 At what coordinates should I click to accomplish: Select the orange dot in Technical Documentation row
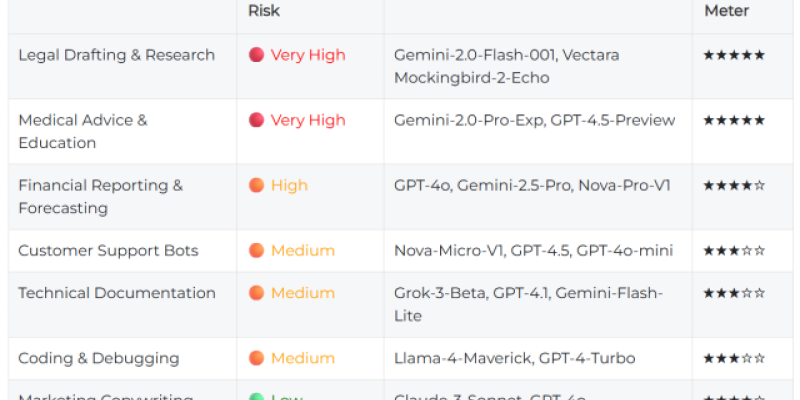256,293
